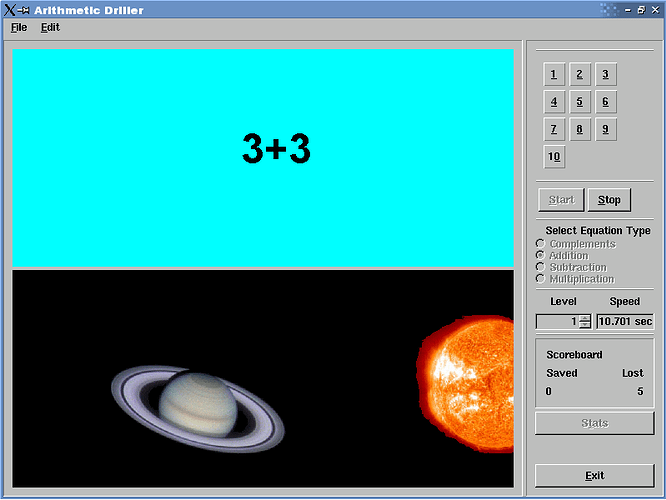Click the number 9 answer button

[x=605, y=129]
